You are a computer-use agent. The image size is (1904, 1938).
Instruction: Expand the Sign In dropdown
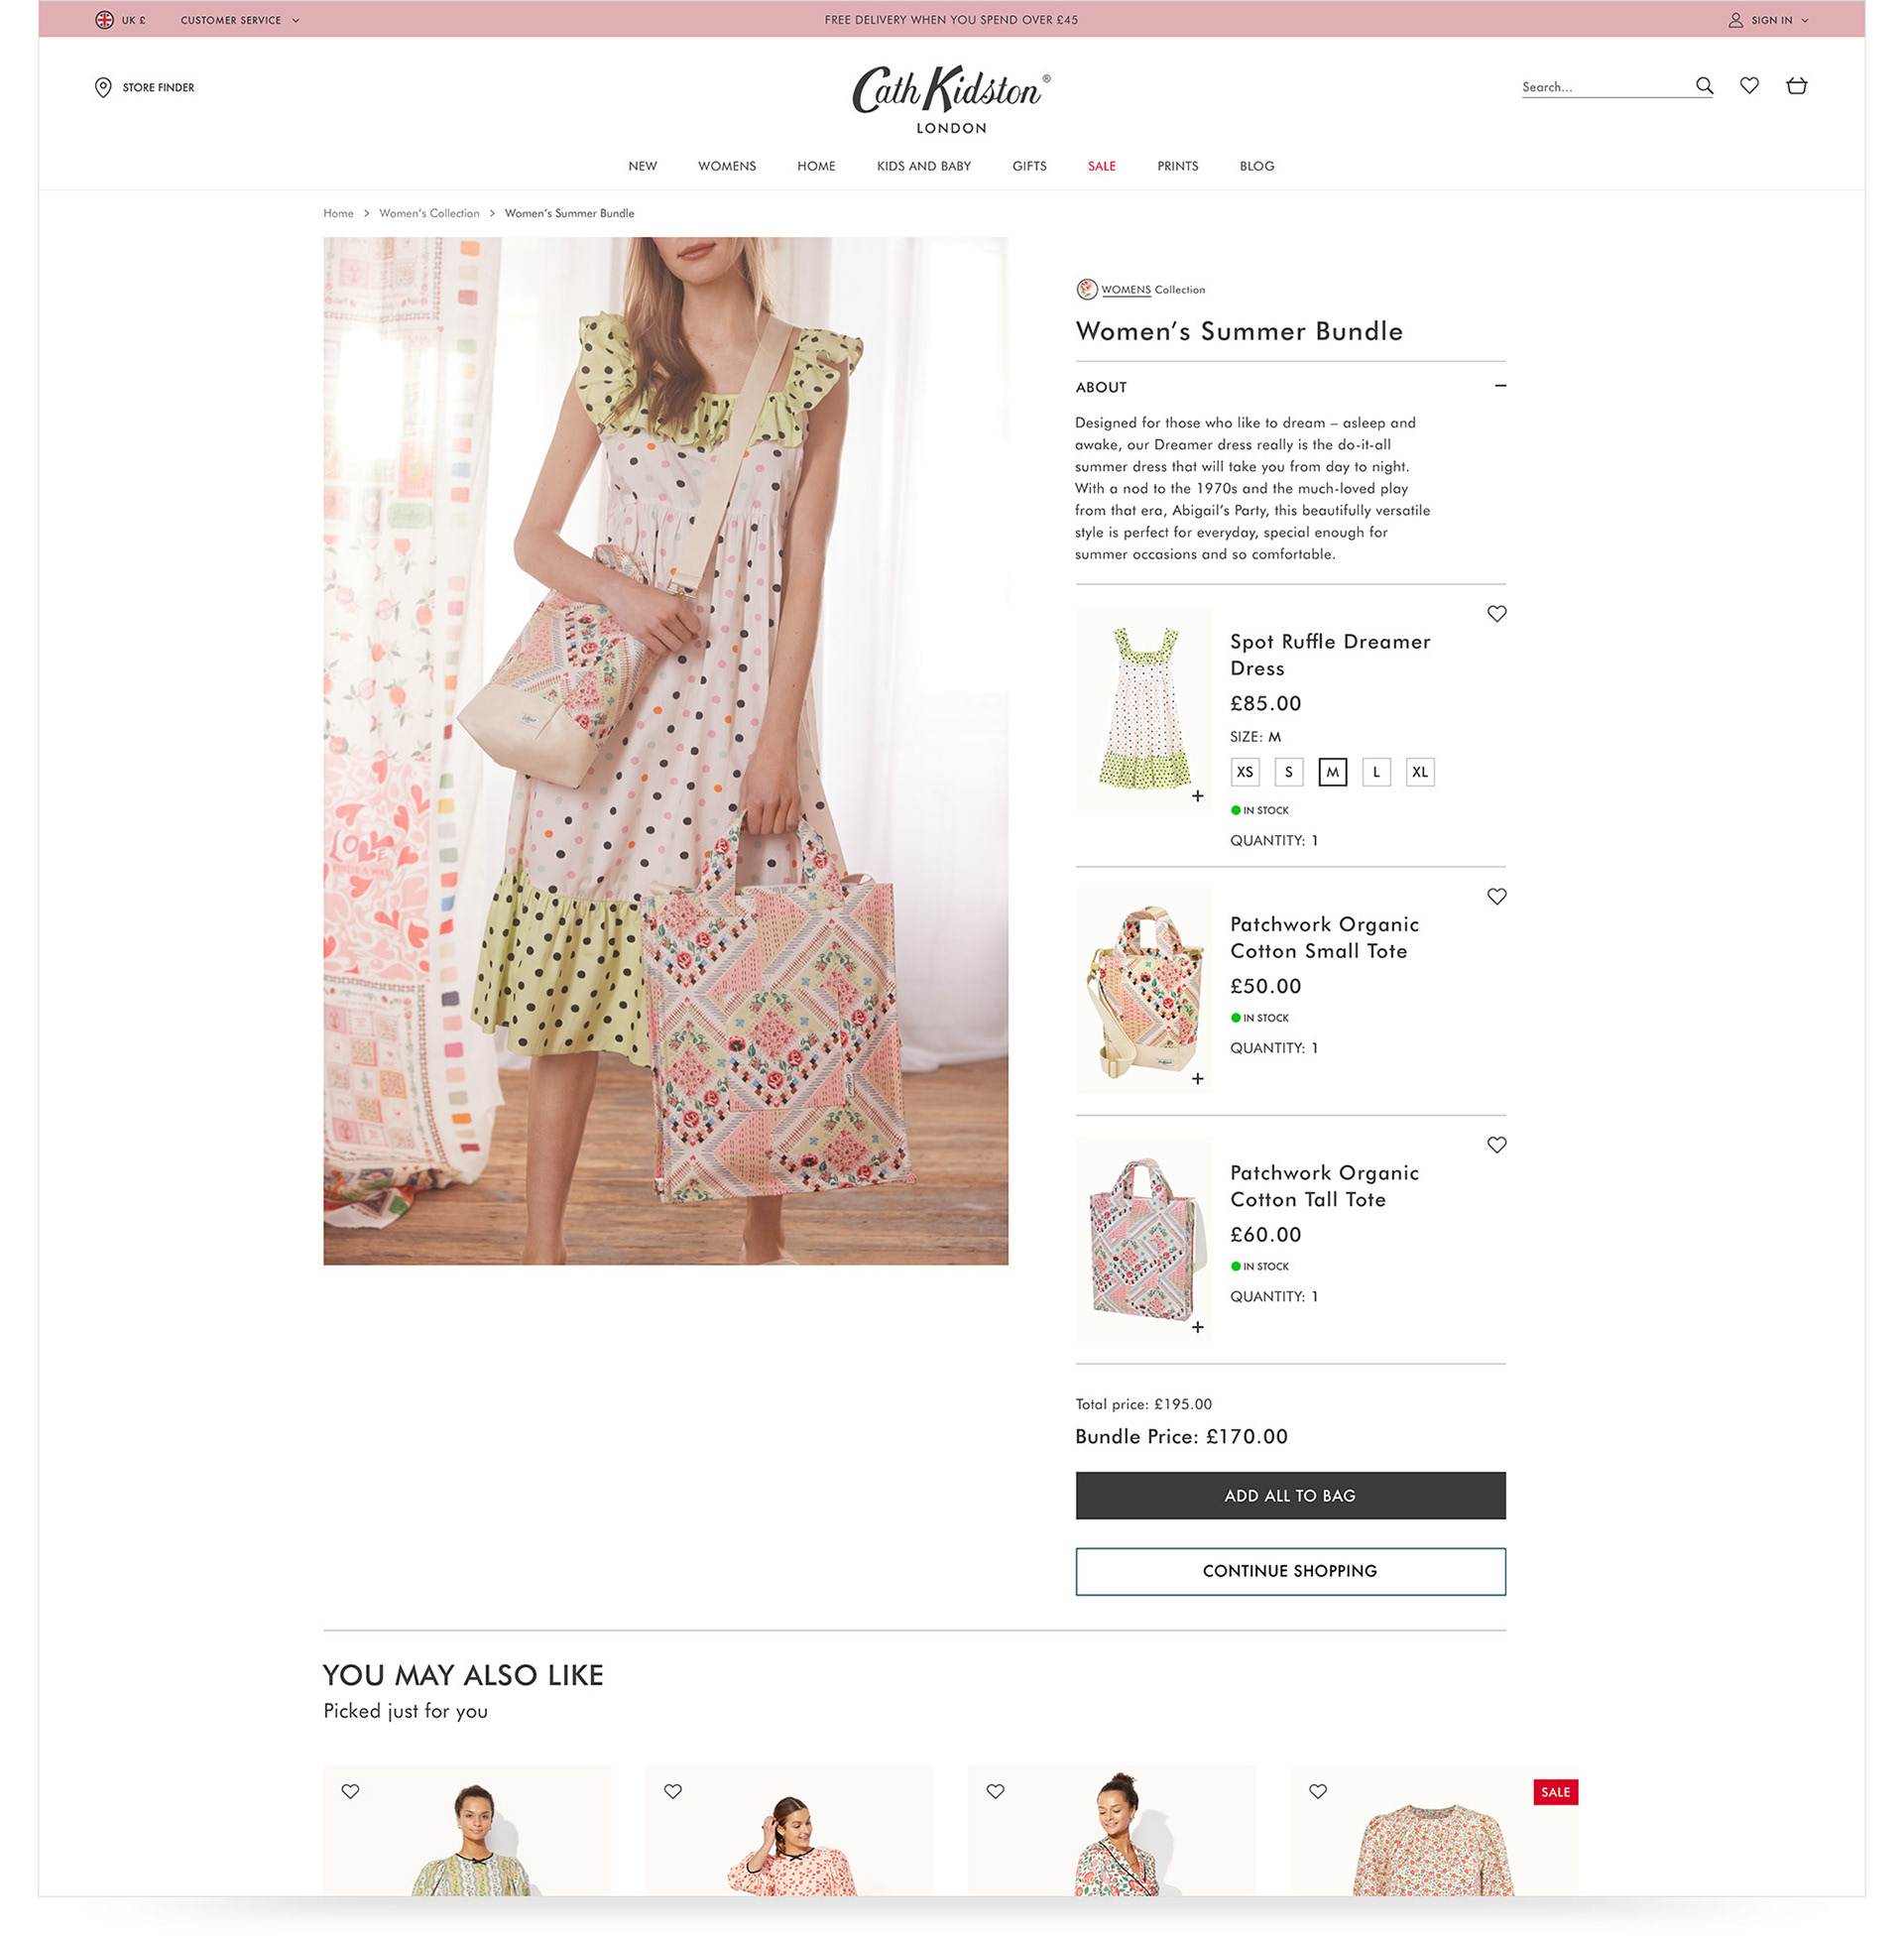click(1768, 20)
